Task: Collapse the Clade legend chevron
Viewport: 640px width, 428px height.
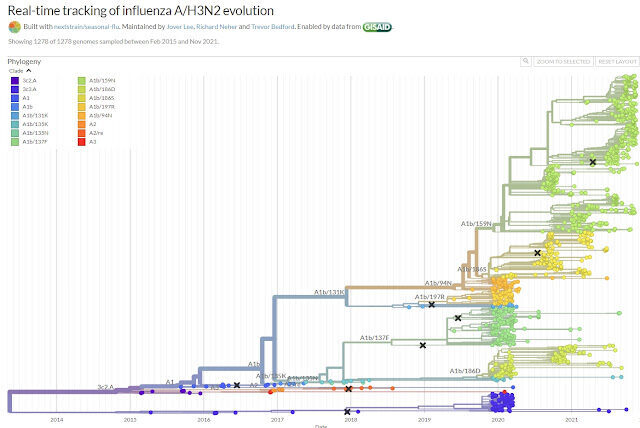Action: click(x=29, y=71)
